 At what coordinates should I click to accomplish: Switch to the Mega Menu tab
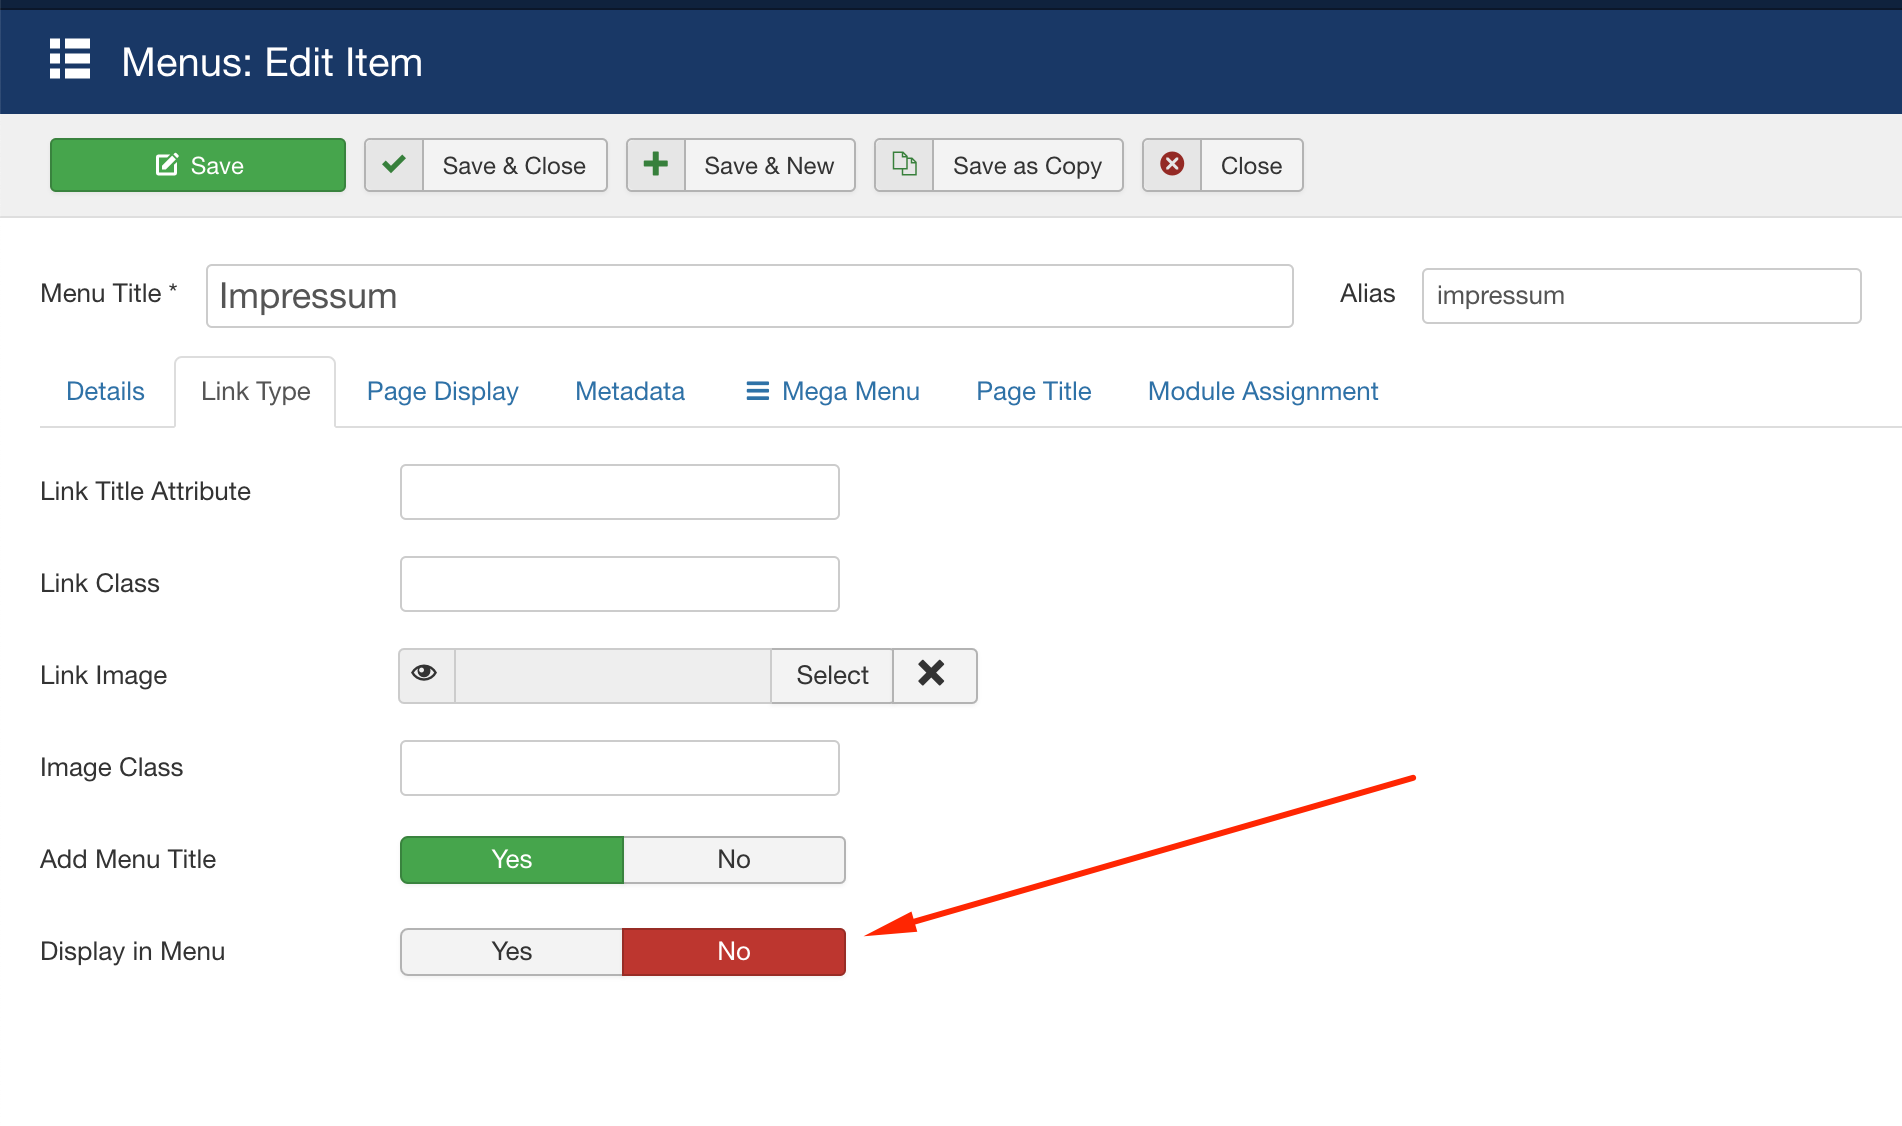[x=832, y=391]
